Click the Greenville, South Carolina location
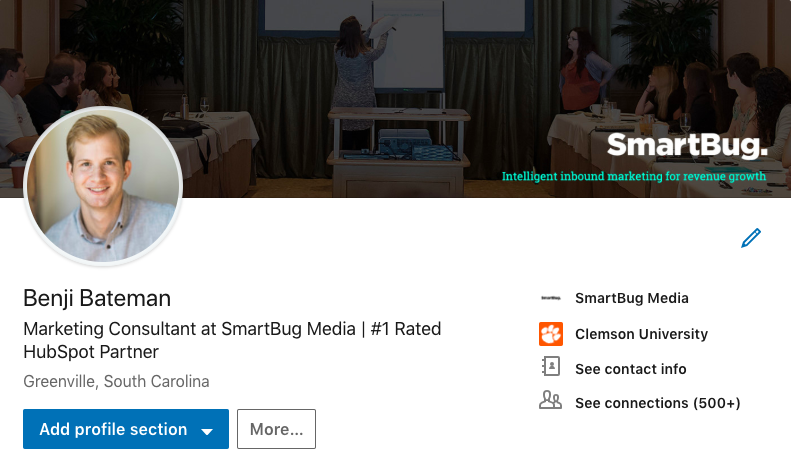 coord(116,382)
